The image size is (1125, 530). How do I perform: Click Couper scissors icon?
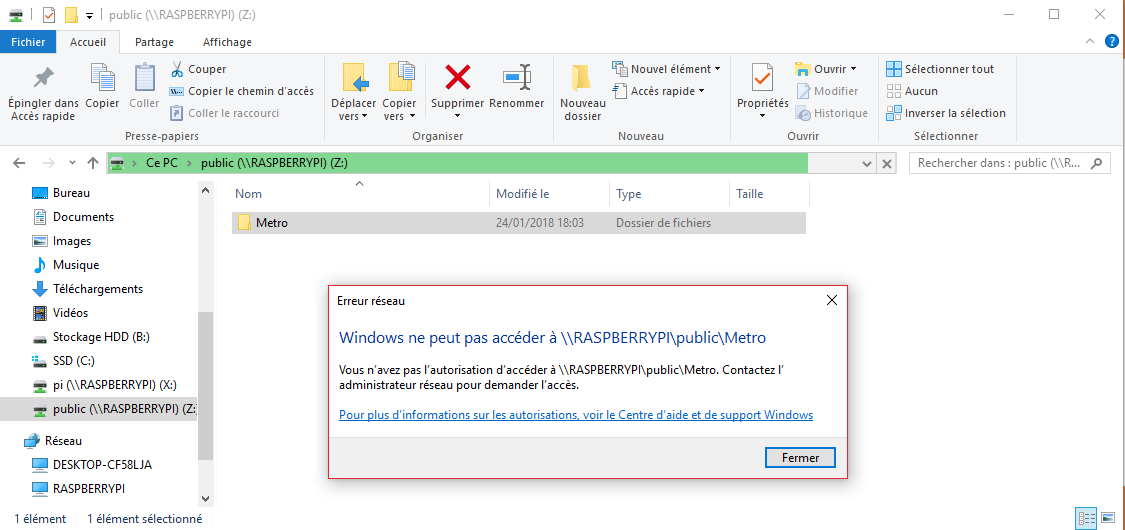176,69
